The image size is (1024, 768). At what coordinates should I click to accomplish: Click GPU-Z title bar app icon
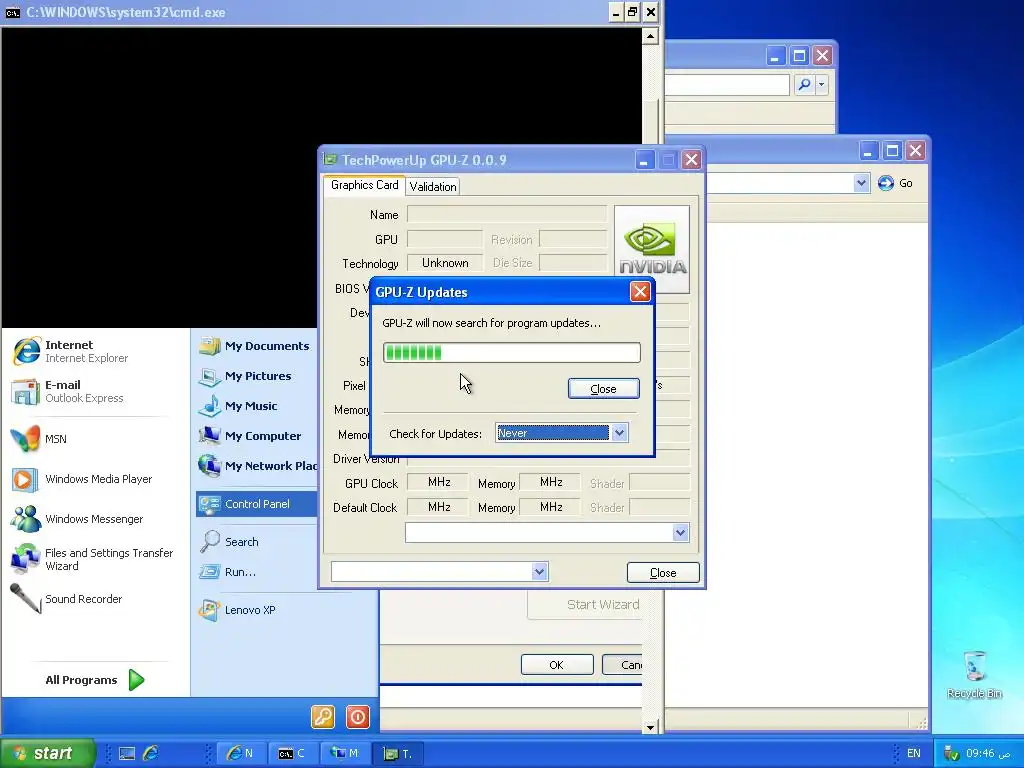click(x=330, y=159)
